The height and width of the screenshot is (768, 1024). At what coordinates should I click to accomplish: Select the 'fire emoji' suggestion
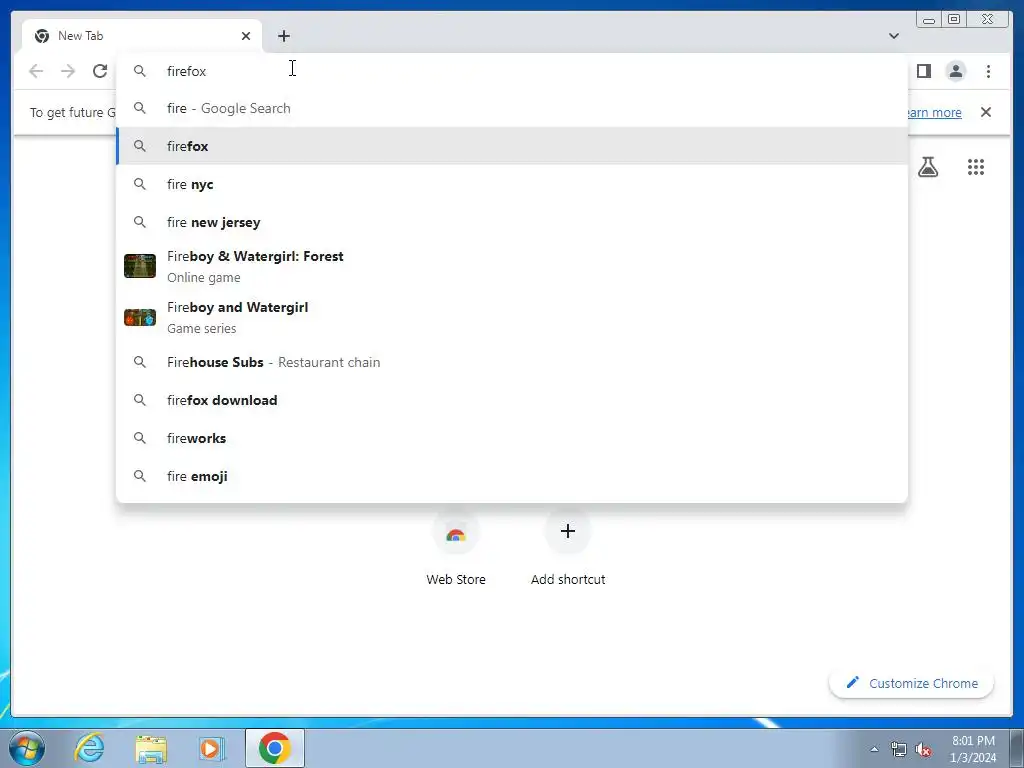(x=512, y=476)
